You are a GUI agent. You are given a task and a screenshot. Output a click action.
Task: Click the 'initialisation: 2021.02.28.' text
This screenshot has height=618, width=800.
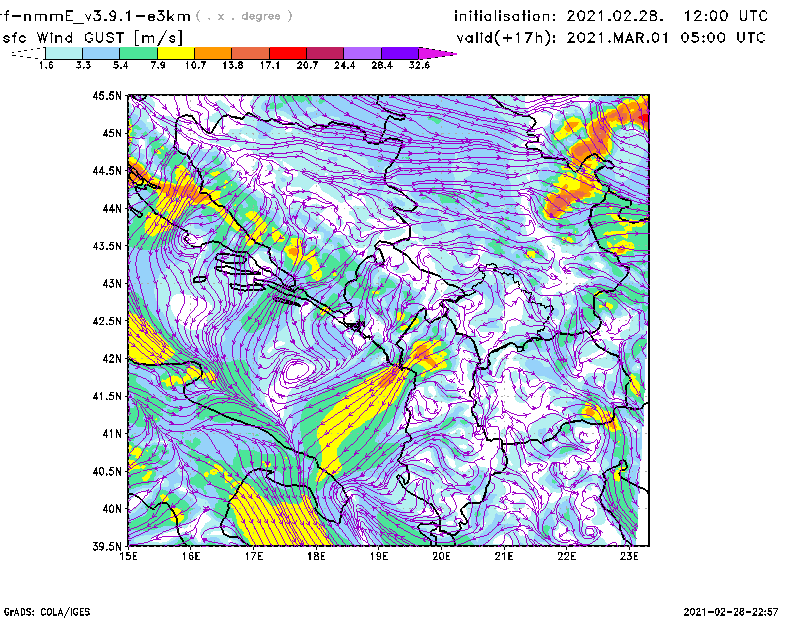(x=559, y=16)
